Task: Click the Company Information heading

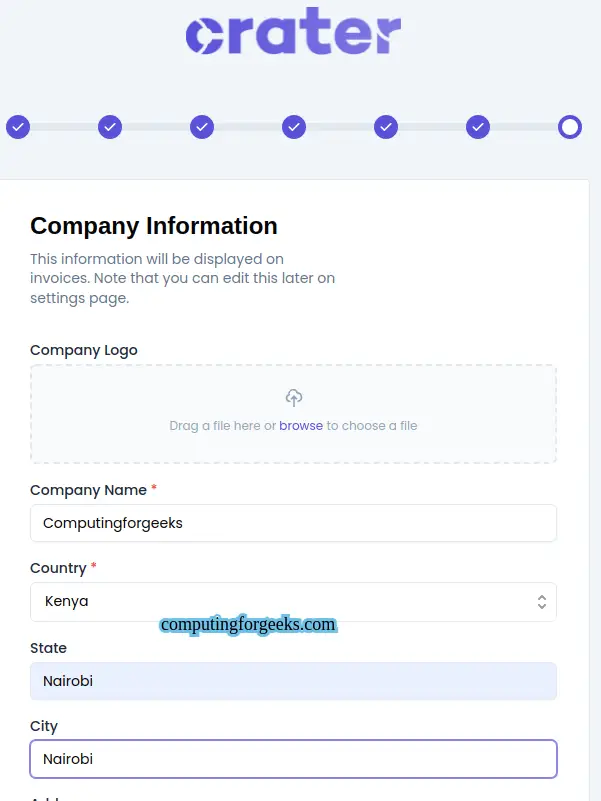Action: click(x=154, y=226)
